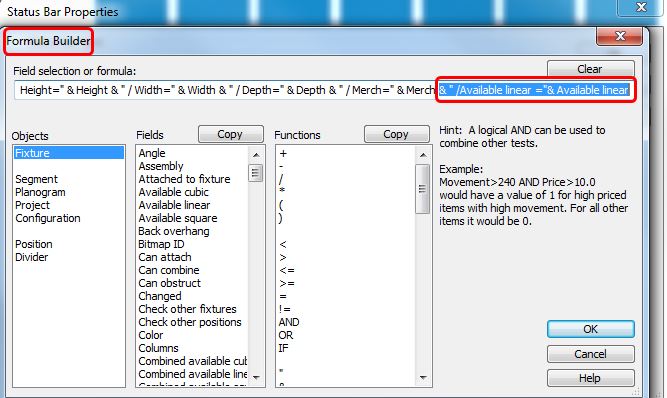The width and height of the screenshot is (667, 398).
Task: Click Functions list scroll-up arrow
Action: click(422, 155)
